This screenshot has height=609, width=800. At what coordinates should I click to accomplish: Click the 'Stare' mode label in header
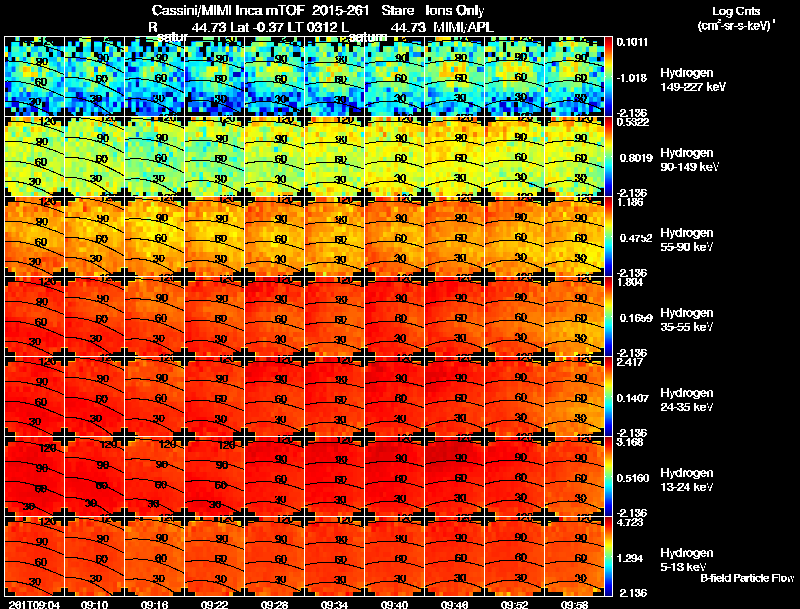397,11
